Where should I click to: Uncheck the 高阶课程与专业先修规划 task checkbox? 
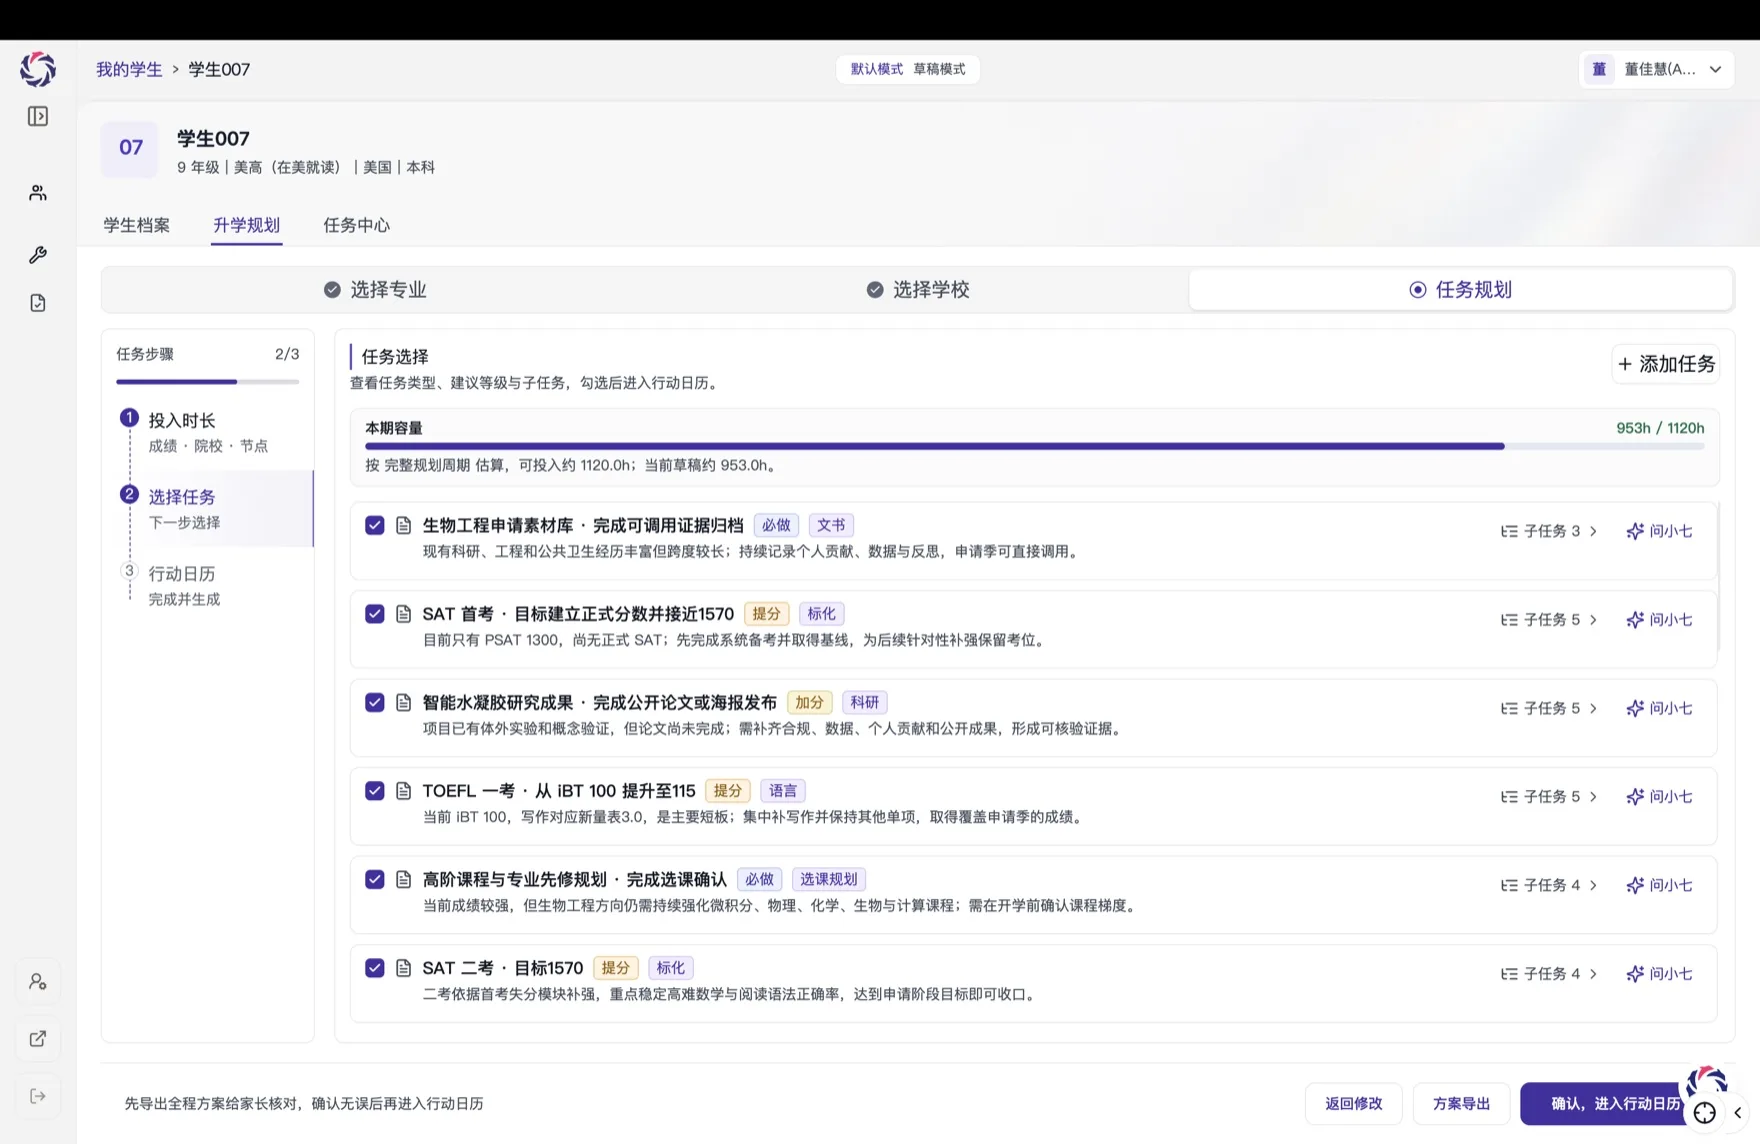(375, 879)
